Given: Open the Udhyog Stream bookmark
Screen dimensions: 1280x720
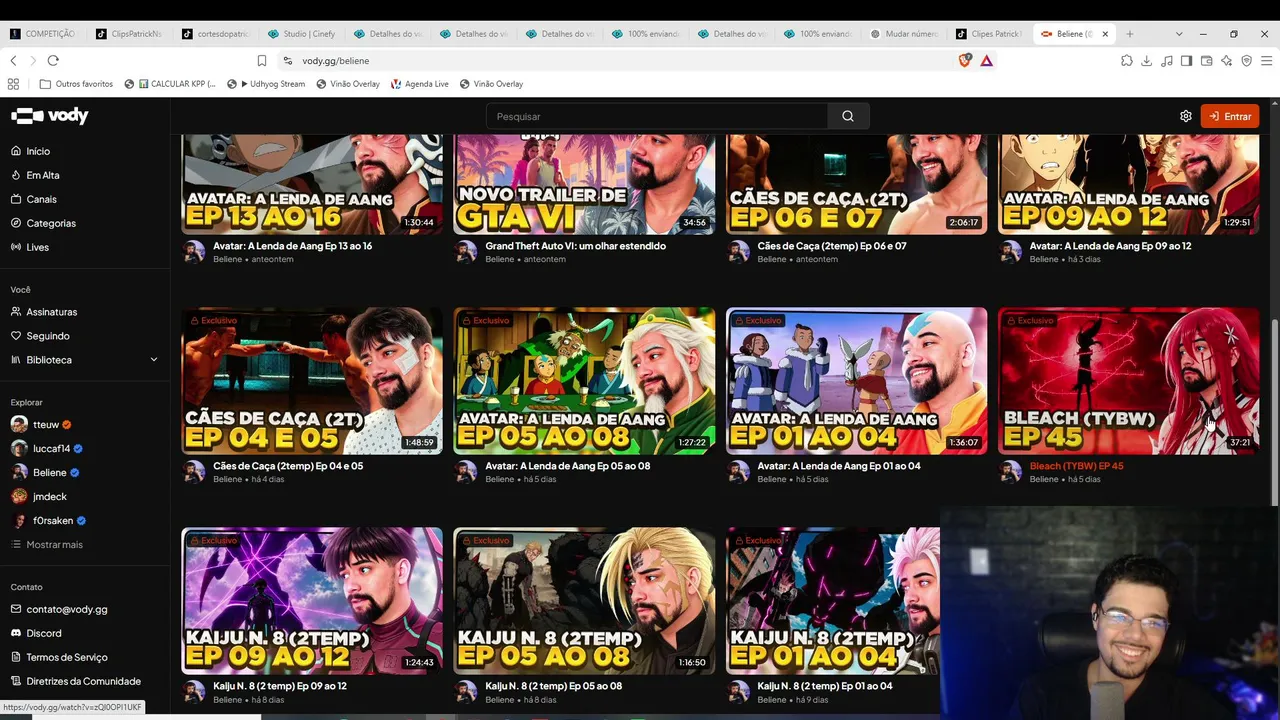Looking at the screenshot, I should [267, 84].
